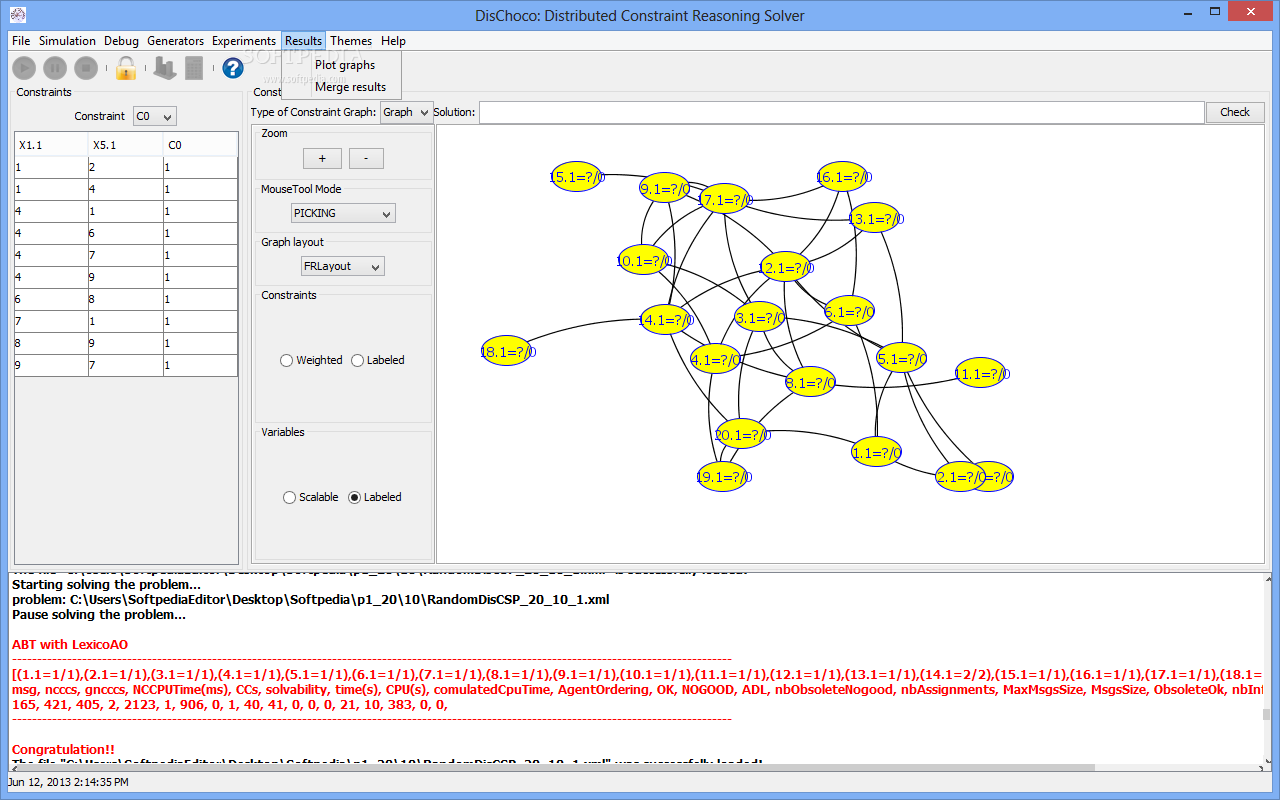Select graph node 3.1
This screenshot has height=800, width=1280.
point(760,318)
